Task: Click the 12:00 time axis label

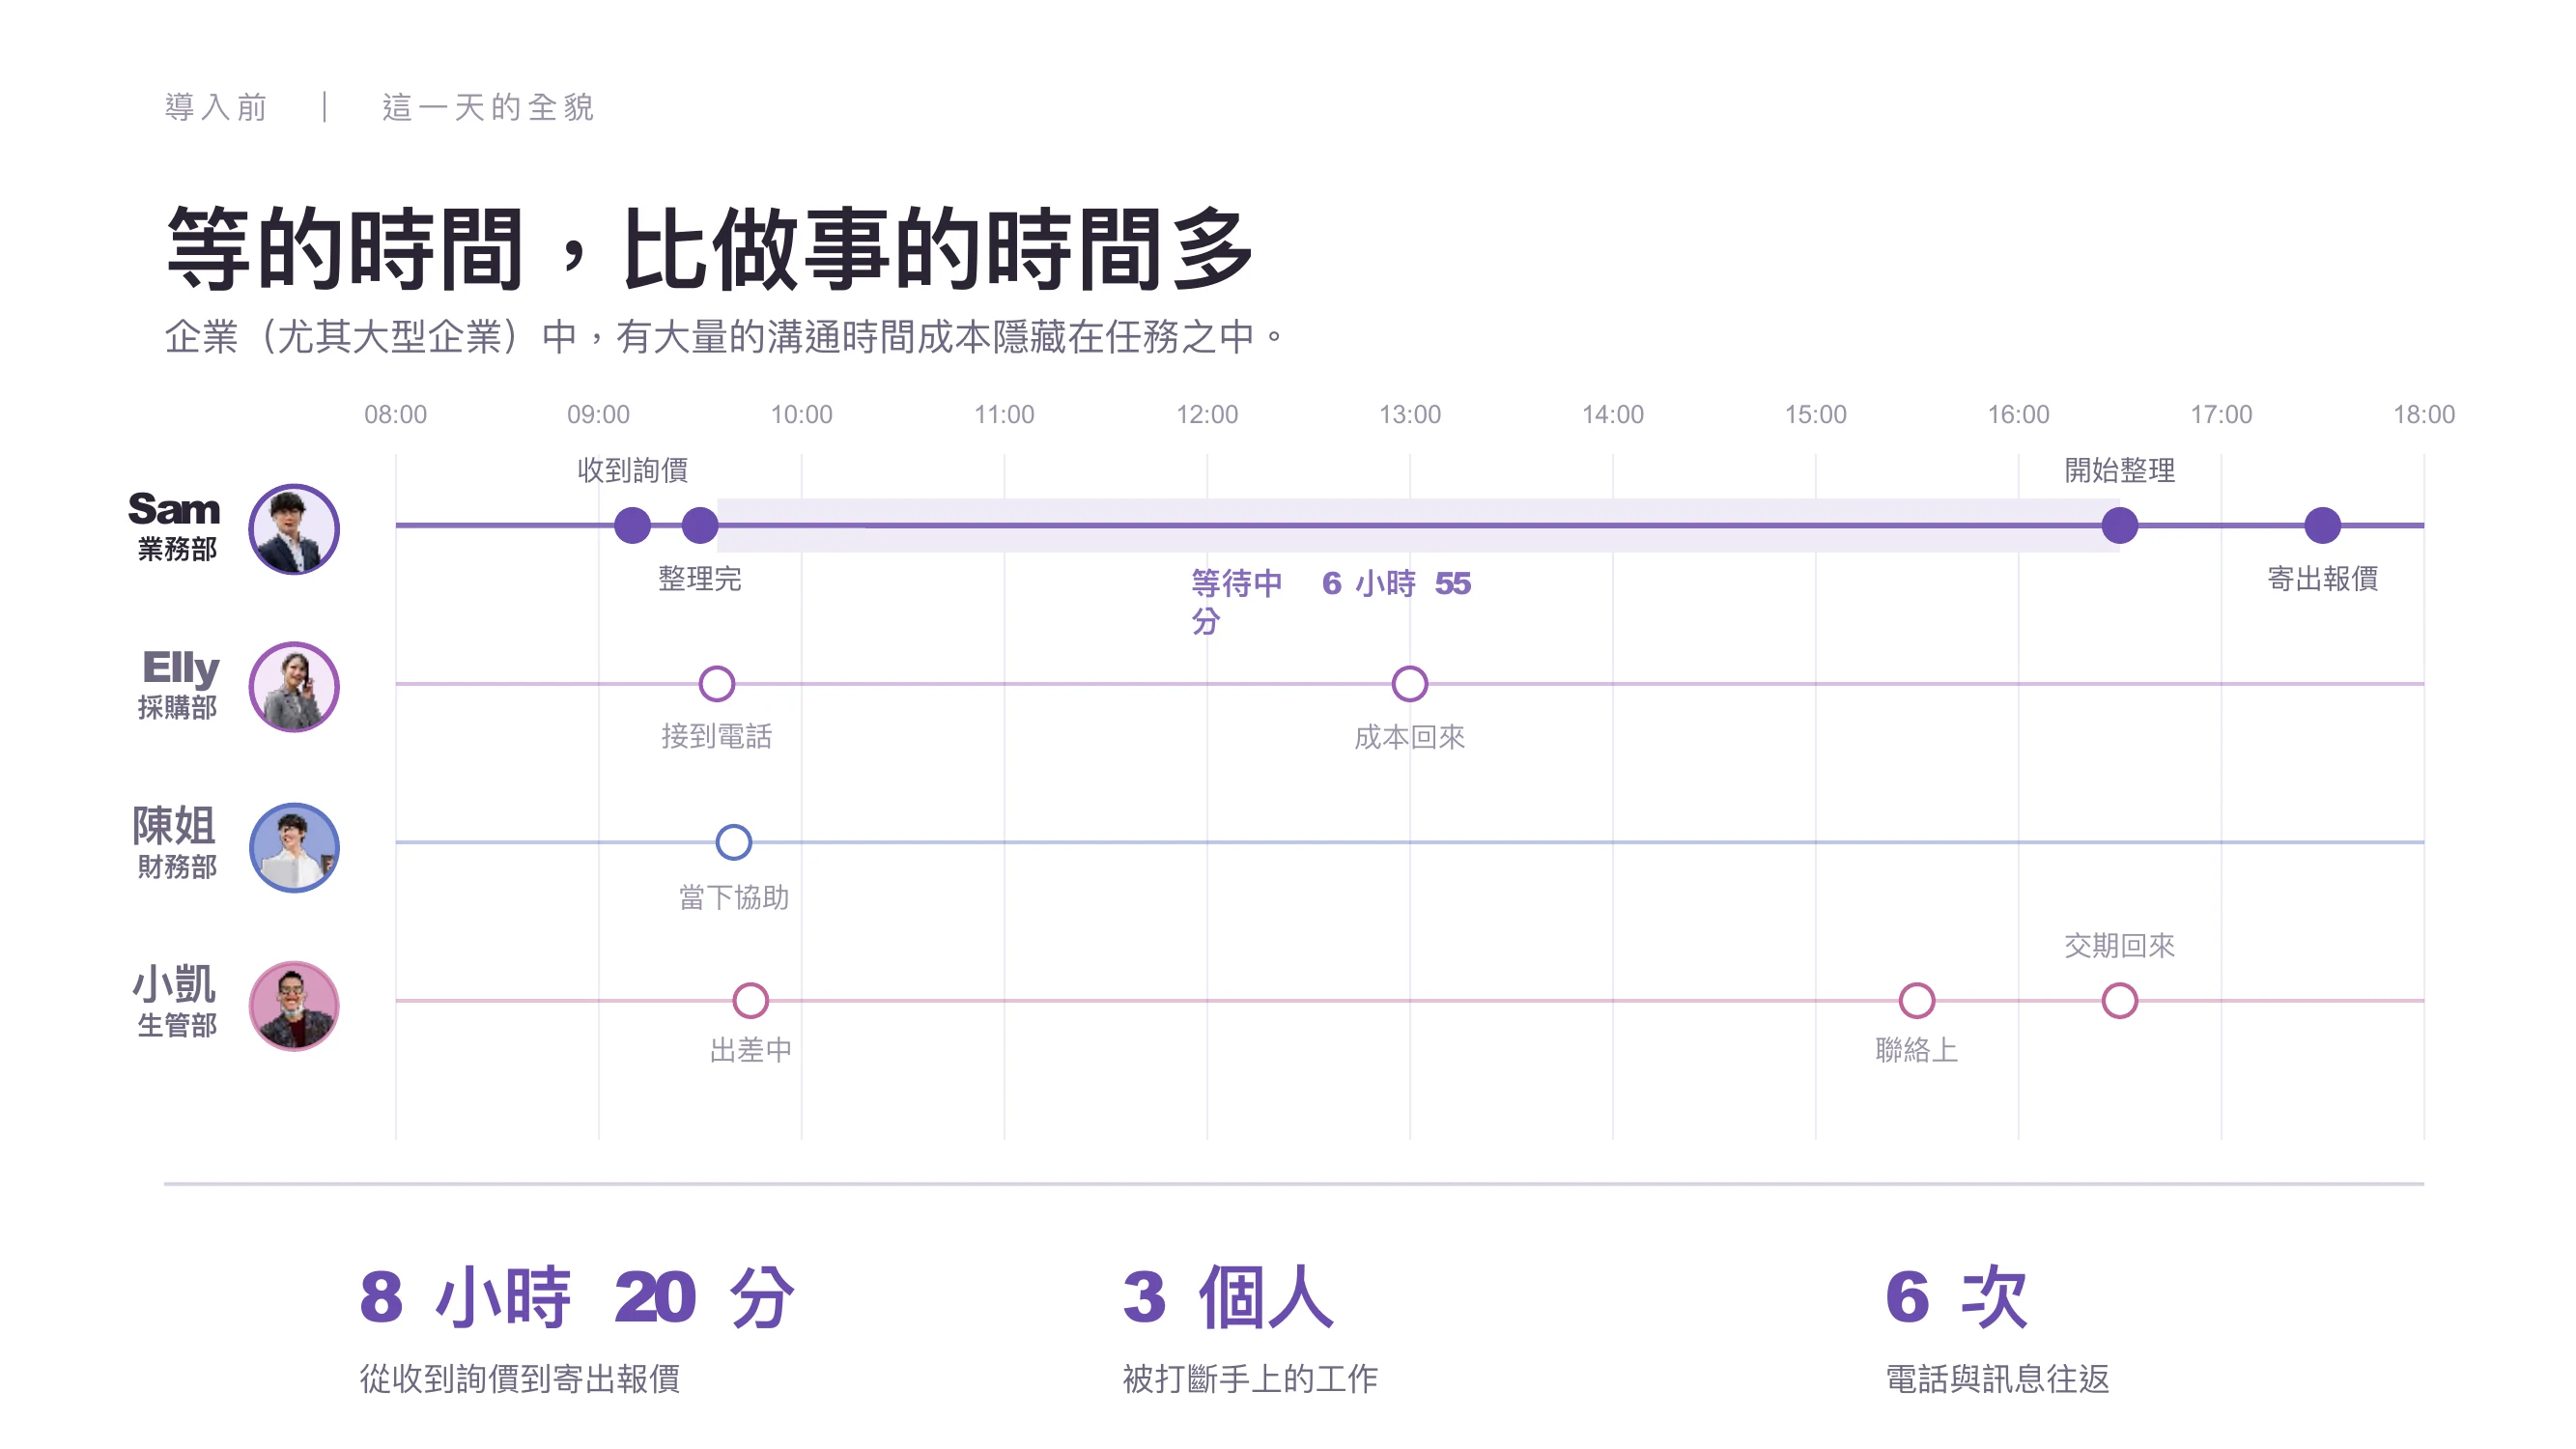Action: [1207, 414]
